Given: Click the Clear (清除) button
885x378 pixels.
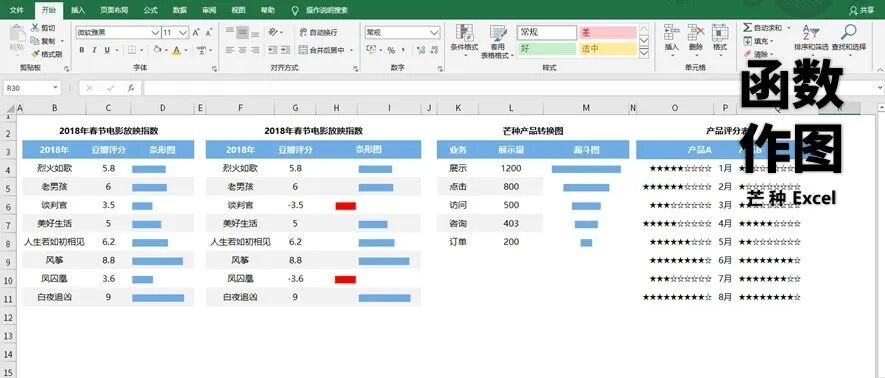Looking at the screenshot, I should coord(757,54).
